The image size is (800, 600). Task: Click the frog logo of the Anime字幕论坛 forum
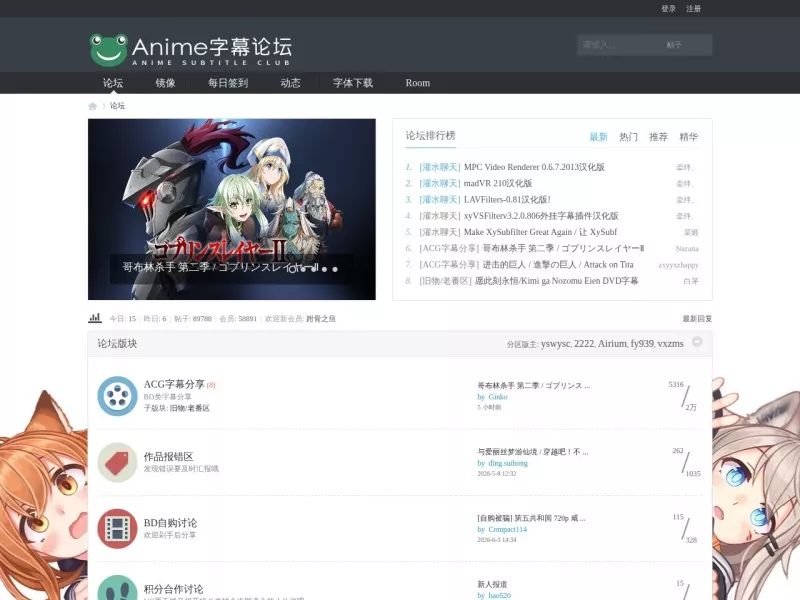click(109, 50)
